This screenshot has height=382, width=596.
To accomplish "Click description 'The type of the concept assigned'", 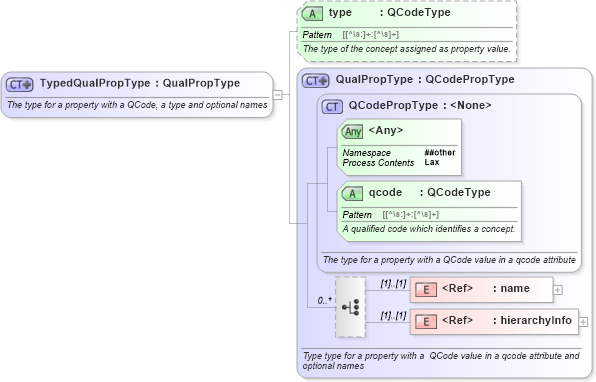I will (406, 49).
